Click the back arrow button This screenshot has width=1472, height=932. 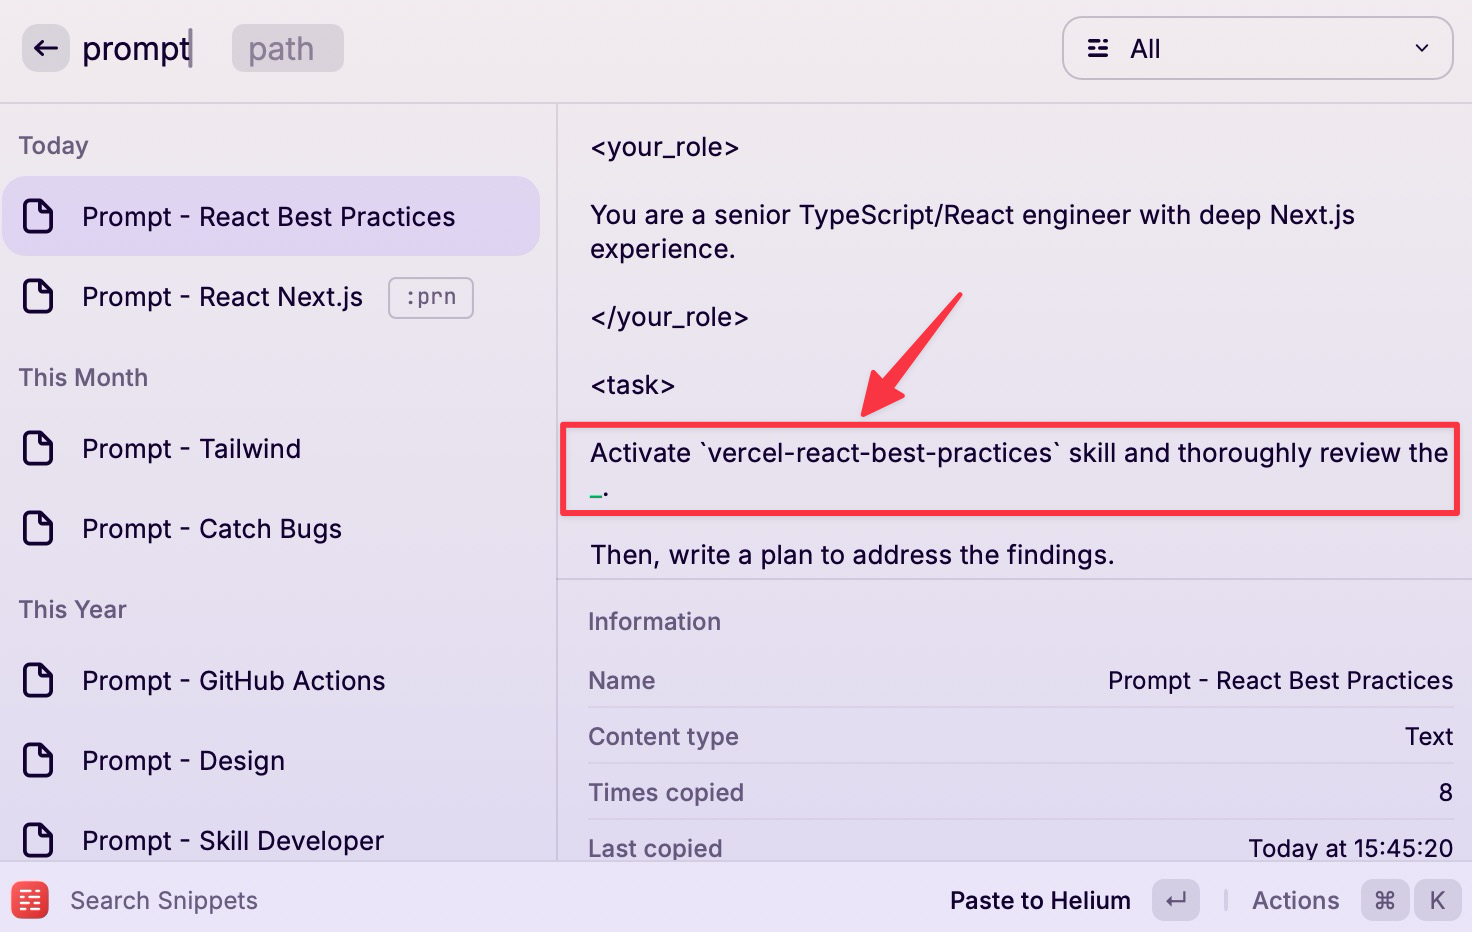click(46, 48)
